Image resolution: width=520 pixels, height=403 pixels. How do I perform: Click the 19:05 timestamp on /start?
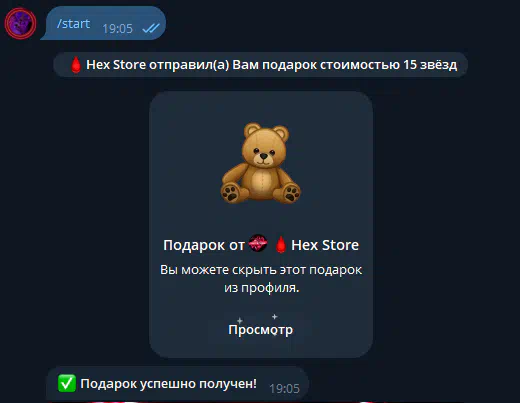(117, 29)
